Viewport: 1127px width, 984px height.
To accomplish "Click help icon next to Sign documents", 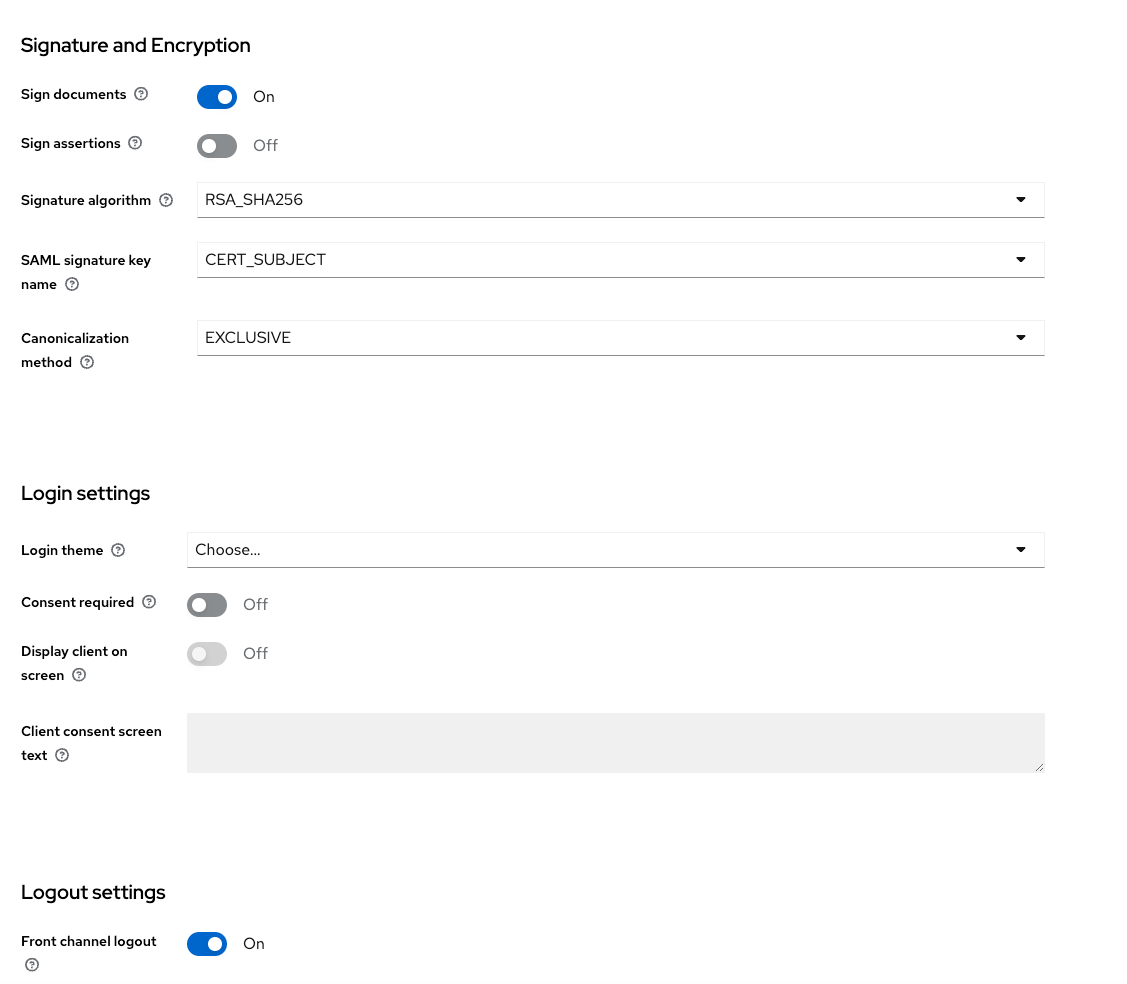I will point(141,94).
